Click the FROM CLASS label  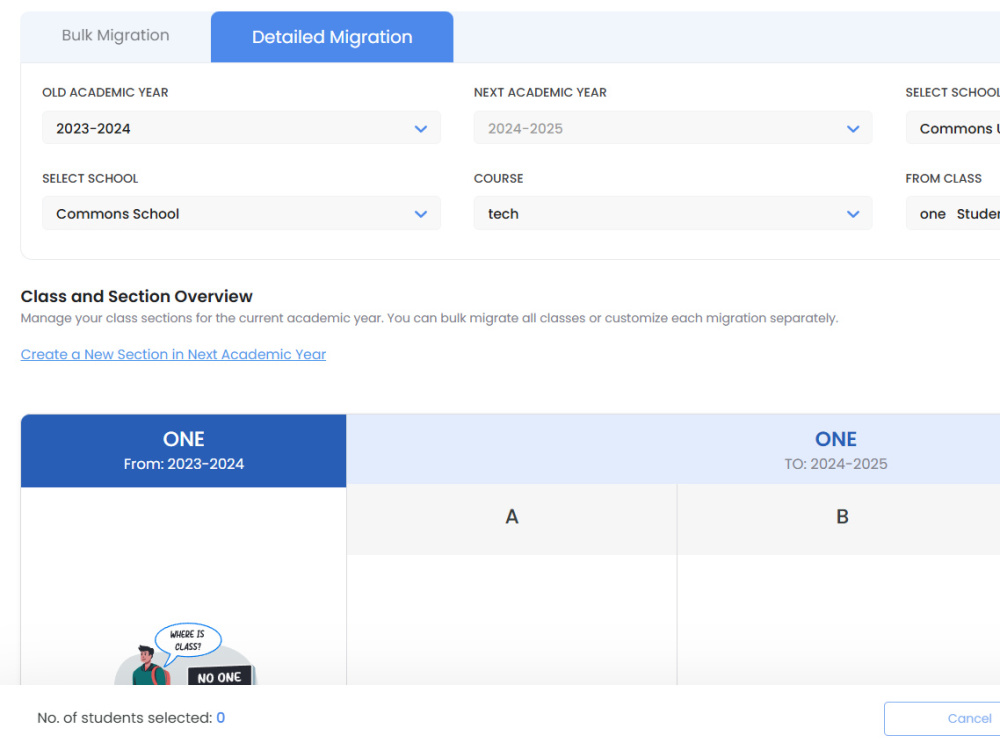[943, 179]
